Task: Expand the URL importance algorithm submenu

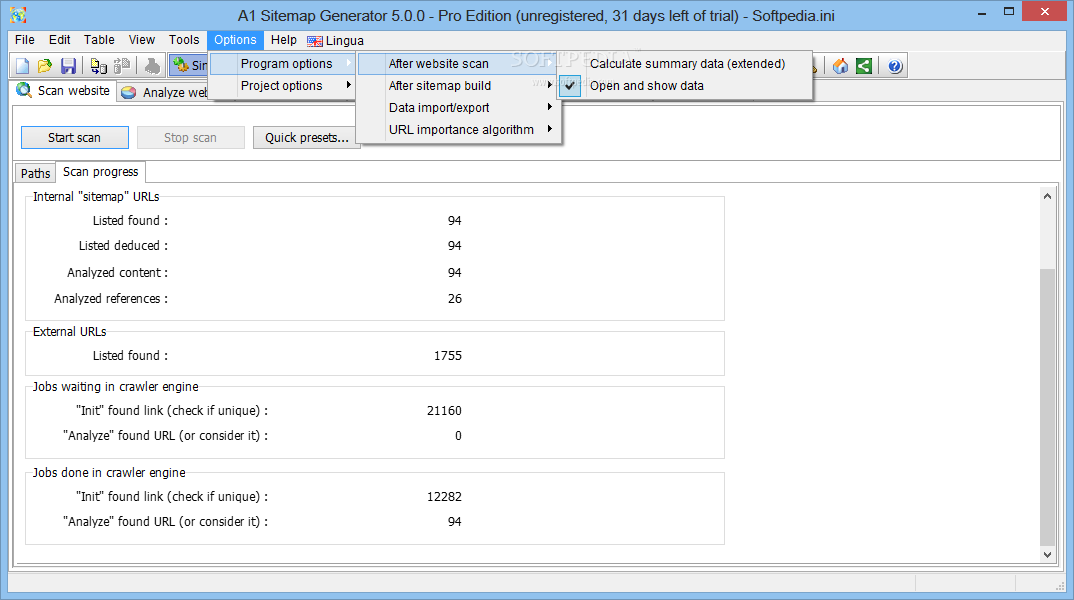Action: (x=457, y=129)
